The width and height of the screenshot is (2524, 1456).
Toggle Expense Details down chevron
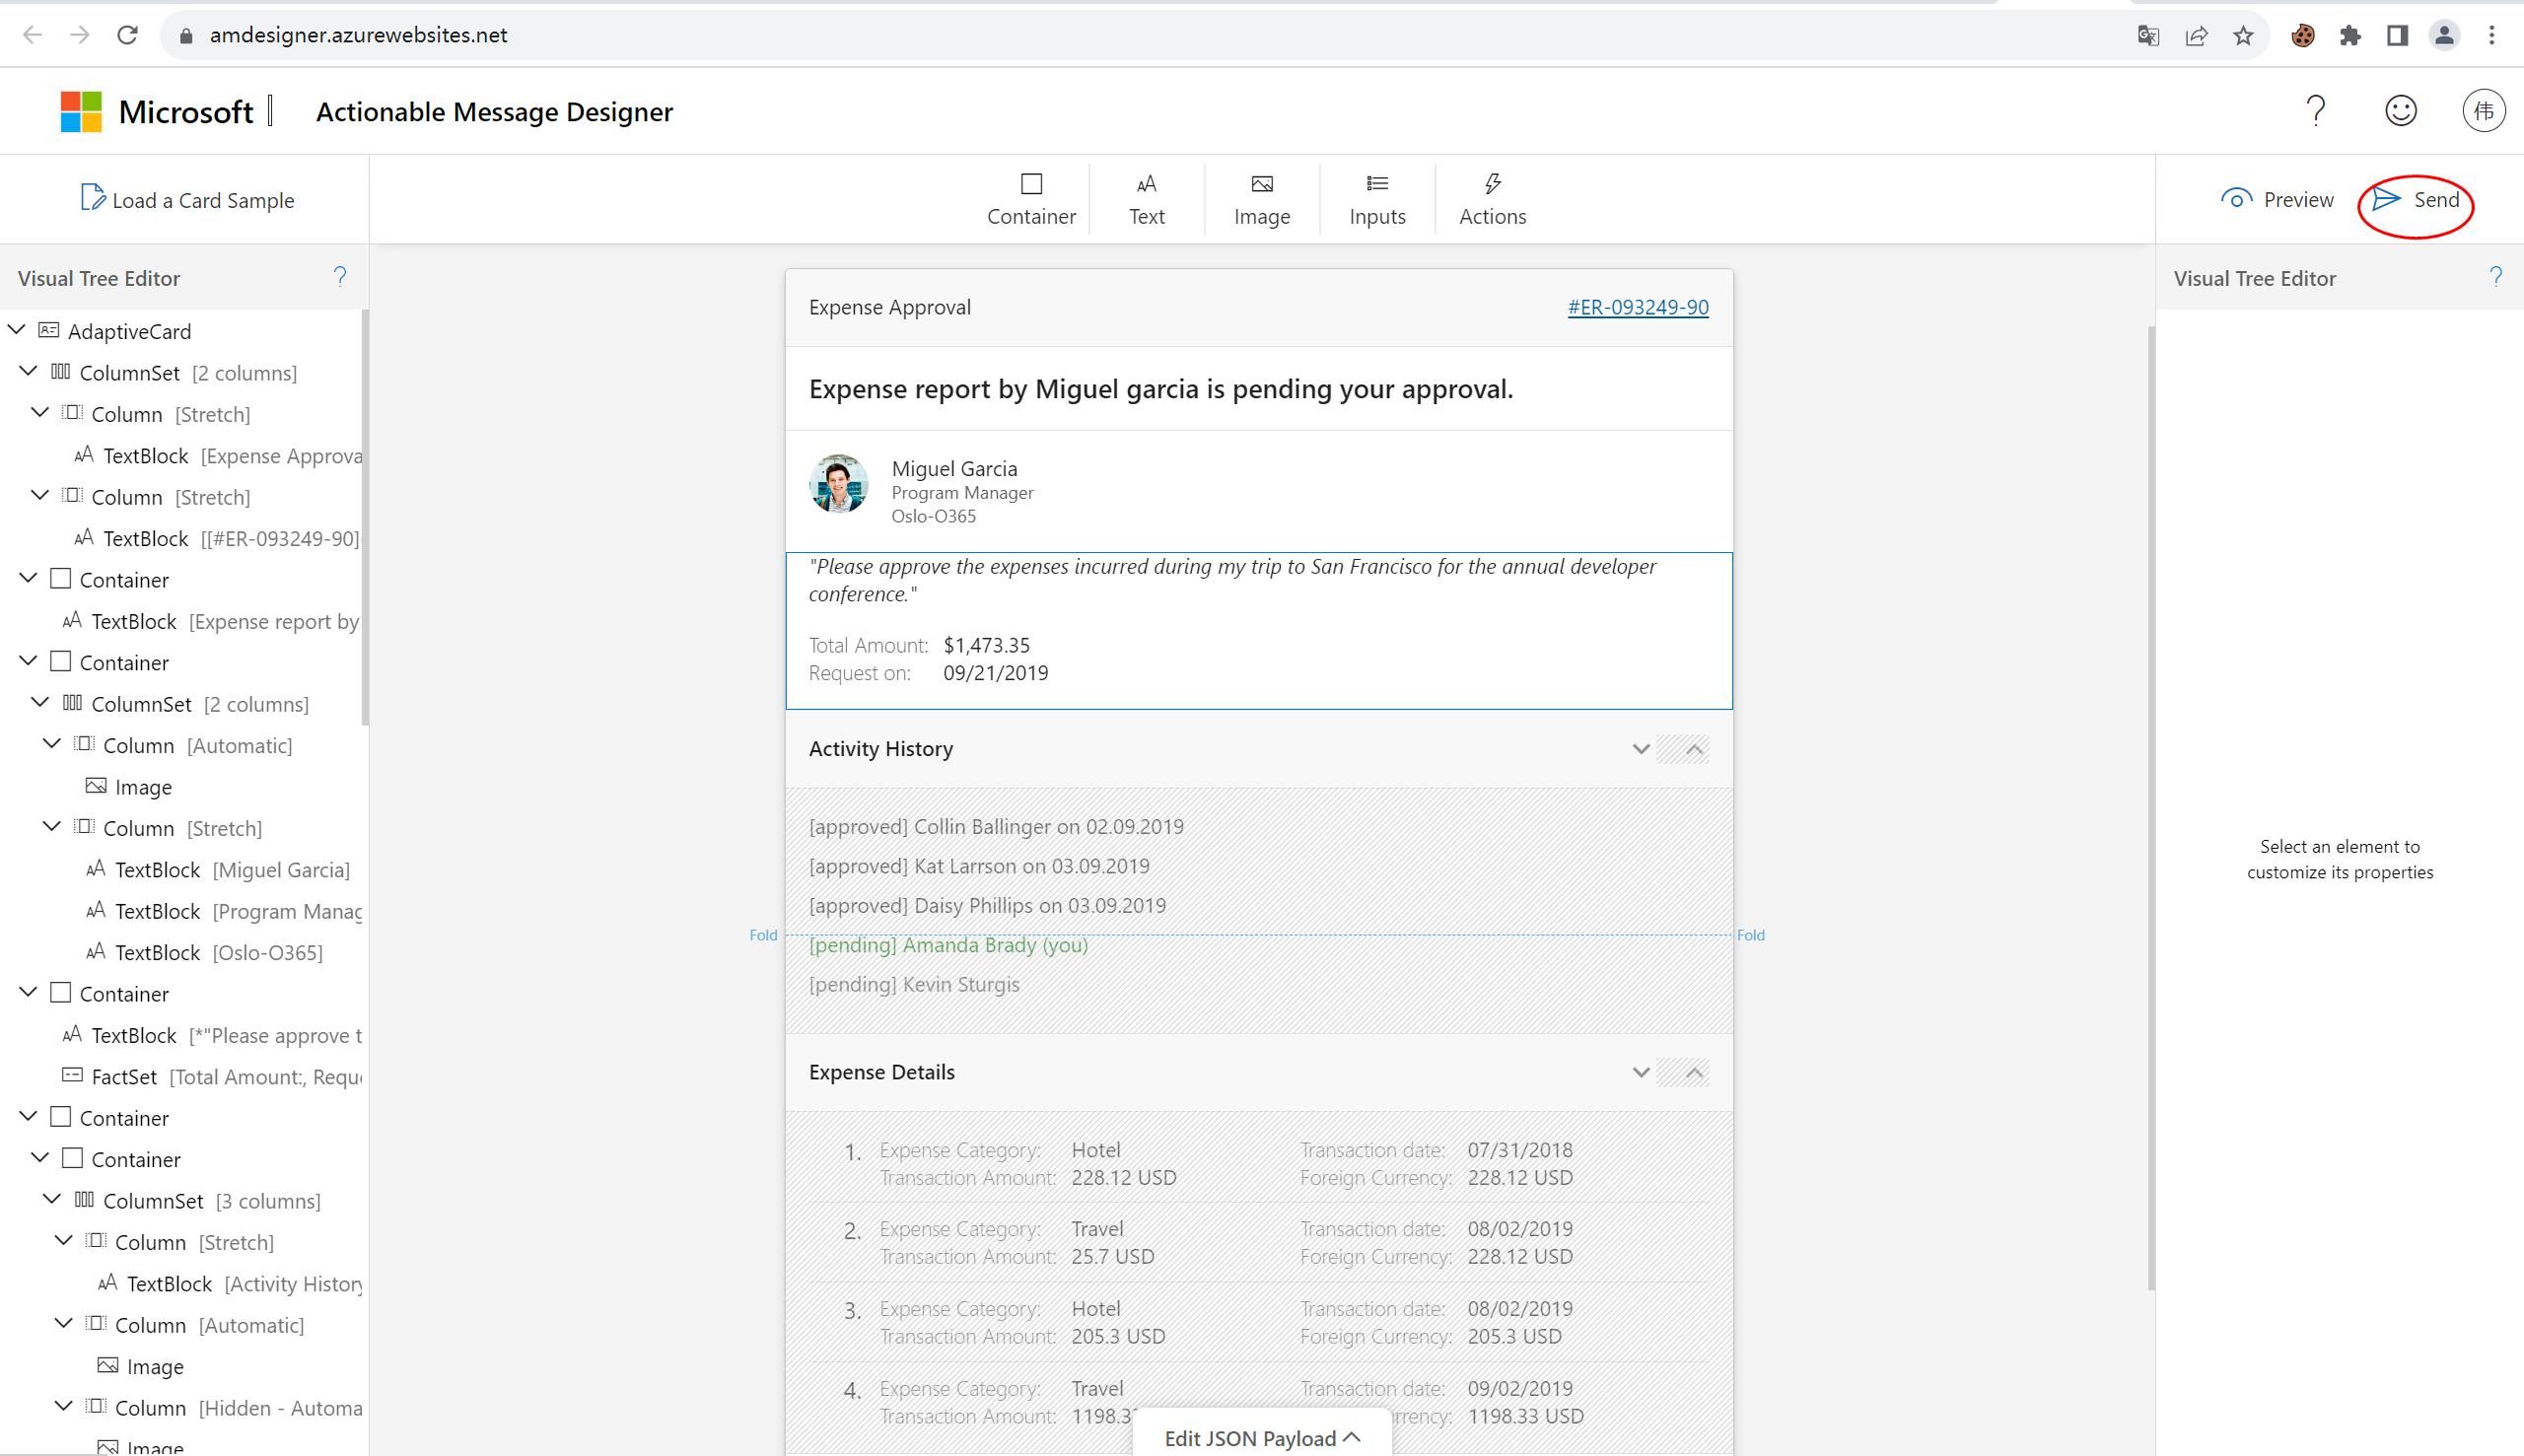click(1641, 1072)
